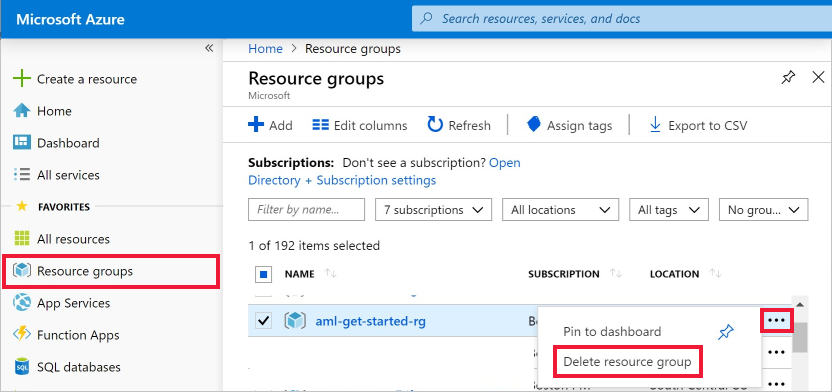This screenshot has width=832, height=392.
Task: Click the pin icon beside Pin to dashboard
Action: 725,332
